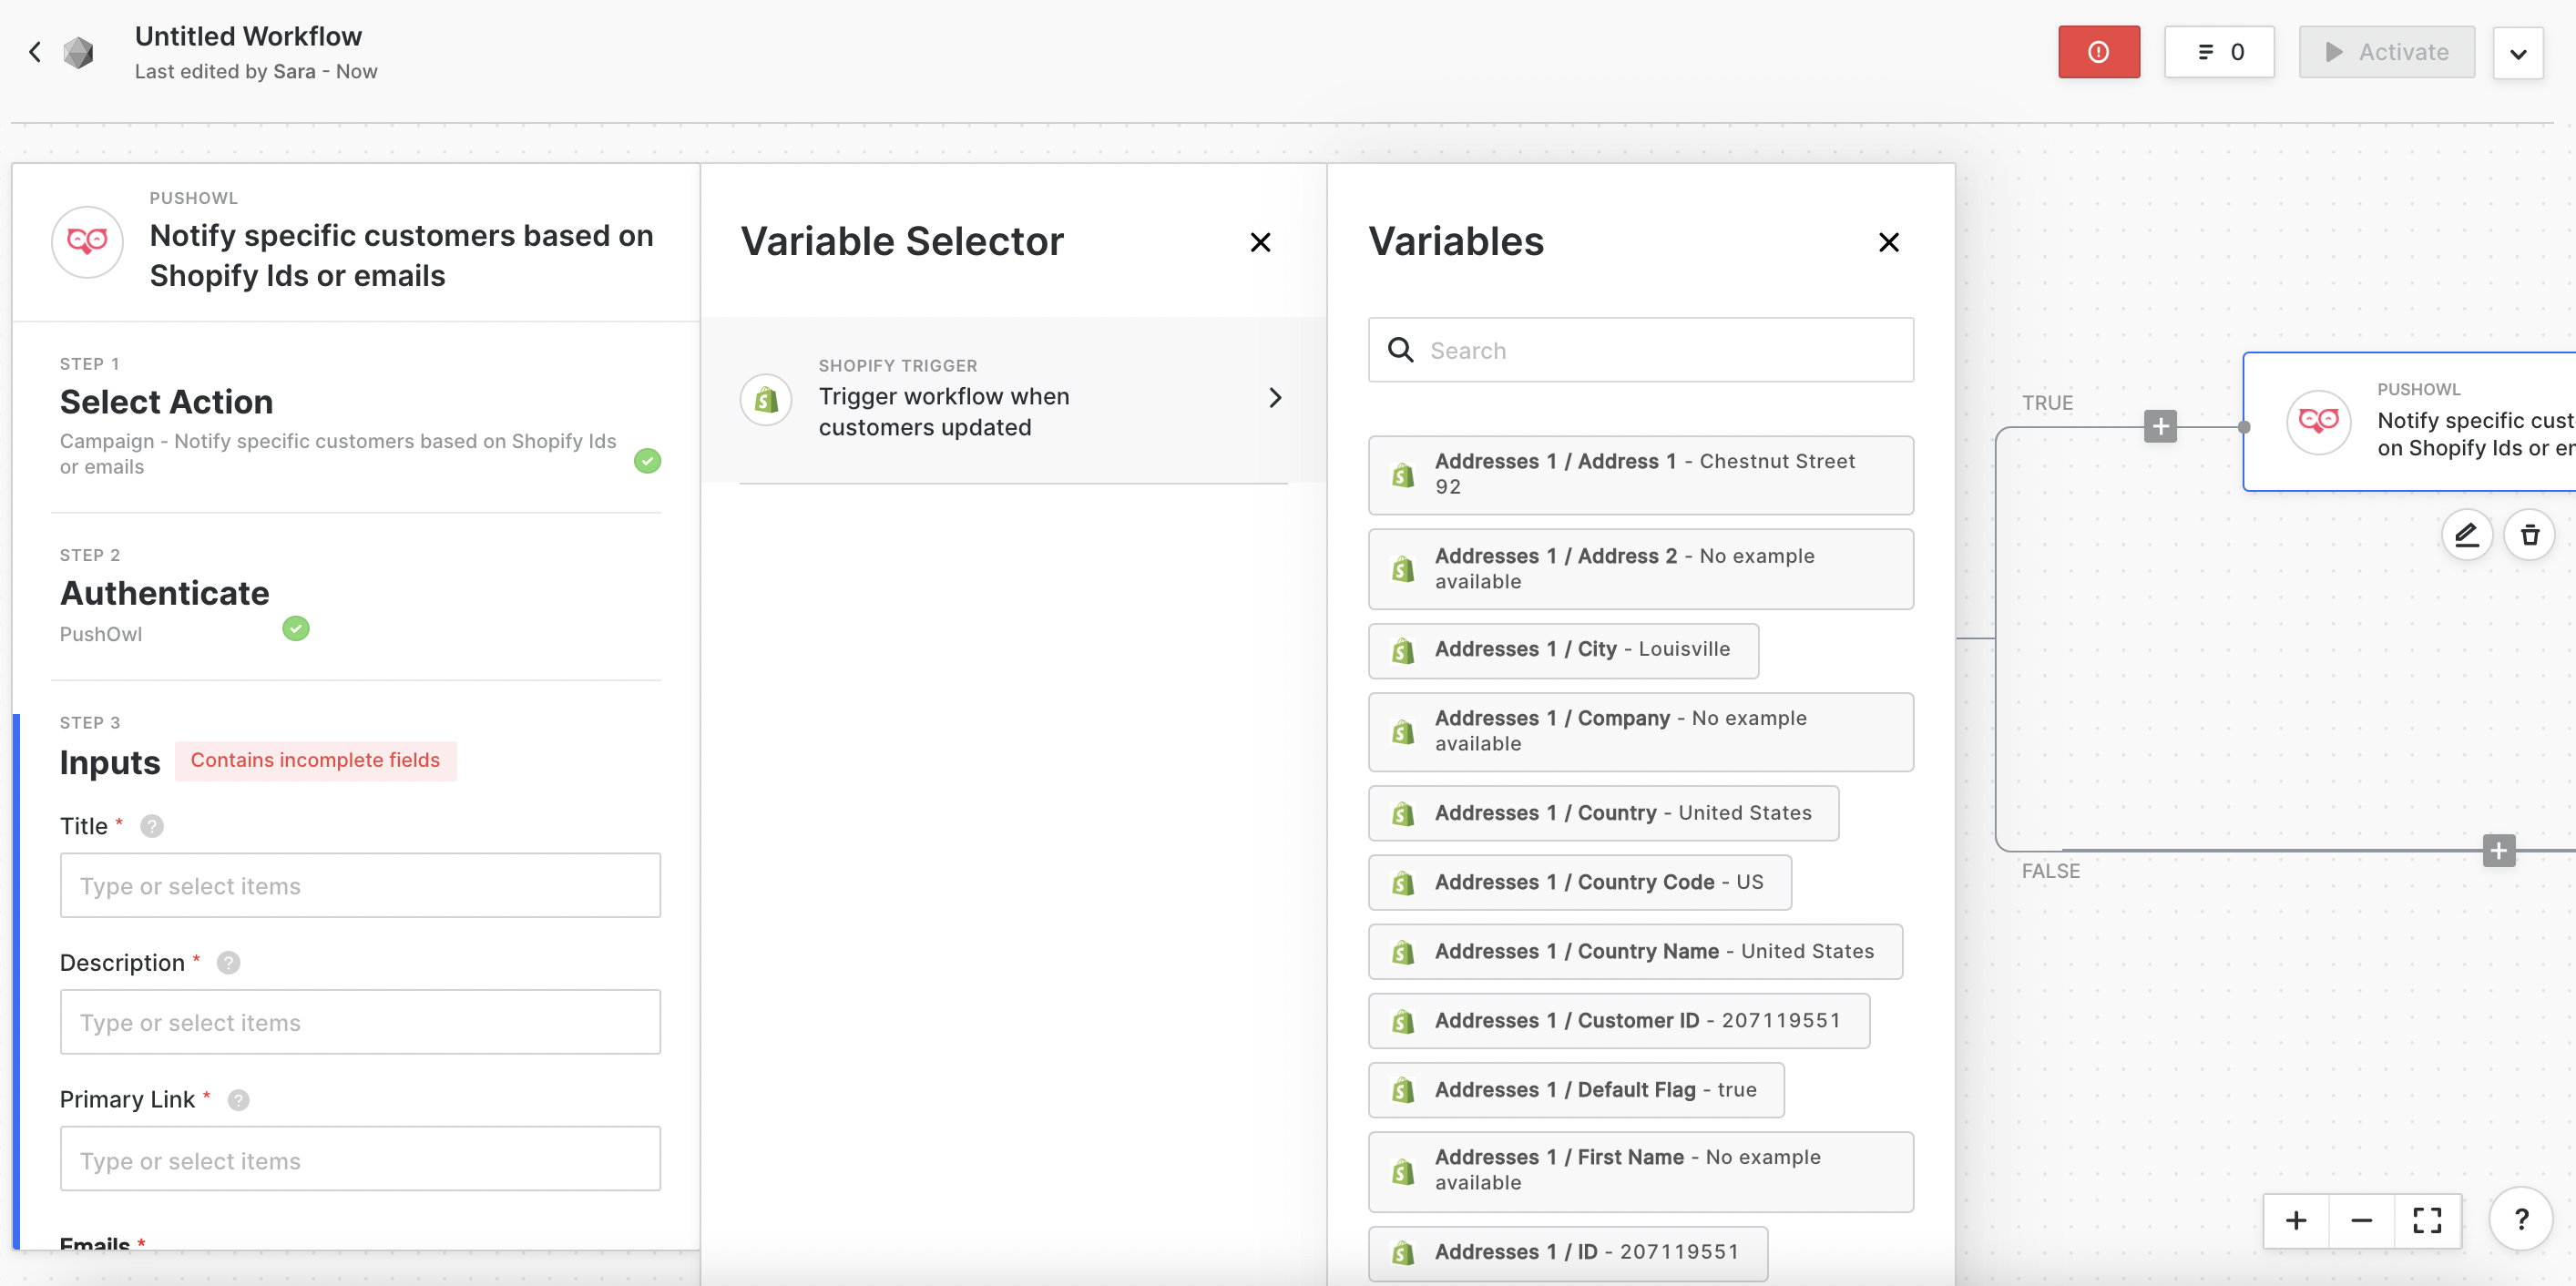2576x1286 pixels.
Task: Click the red error alert button
Action: (2098, 52)
